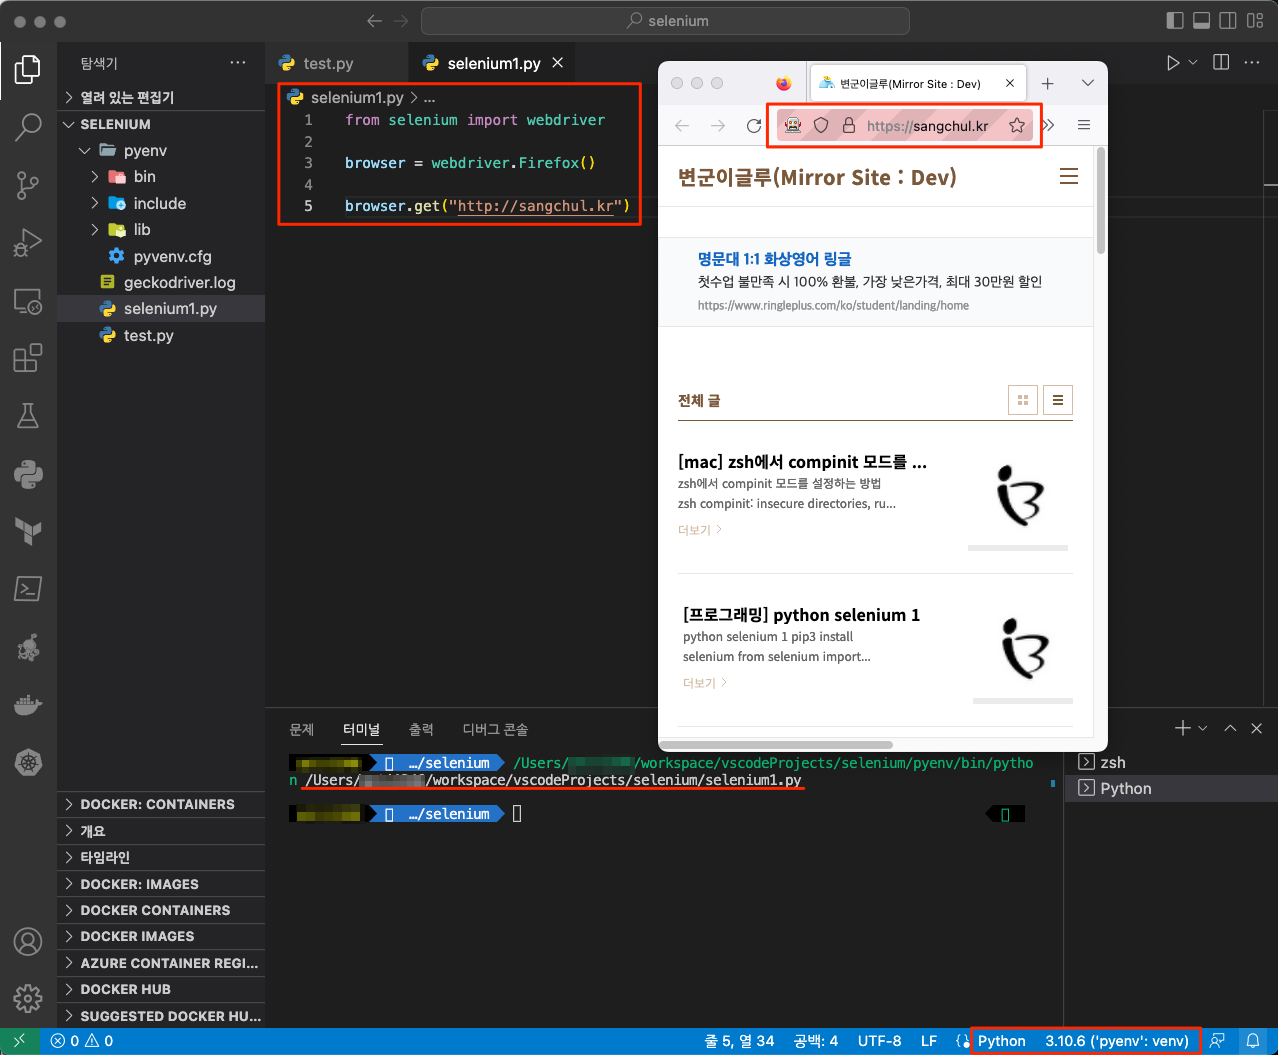The image size is (1278, 1055).
Task: Expand the DOCKER: CONTAINERS section
Action: [160, 804]
